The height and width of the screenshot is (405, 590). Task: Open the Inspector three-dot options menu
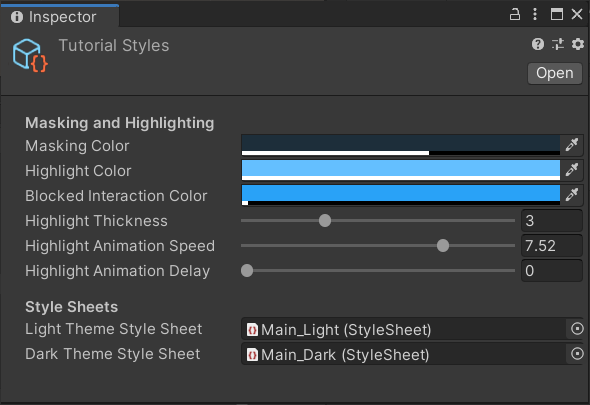click(x=535, y=15)
